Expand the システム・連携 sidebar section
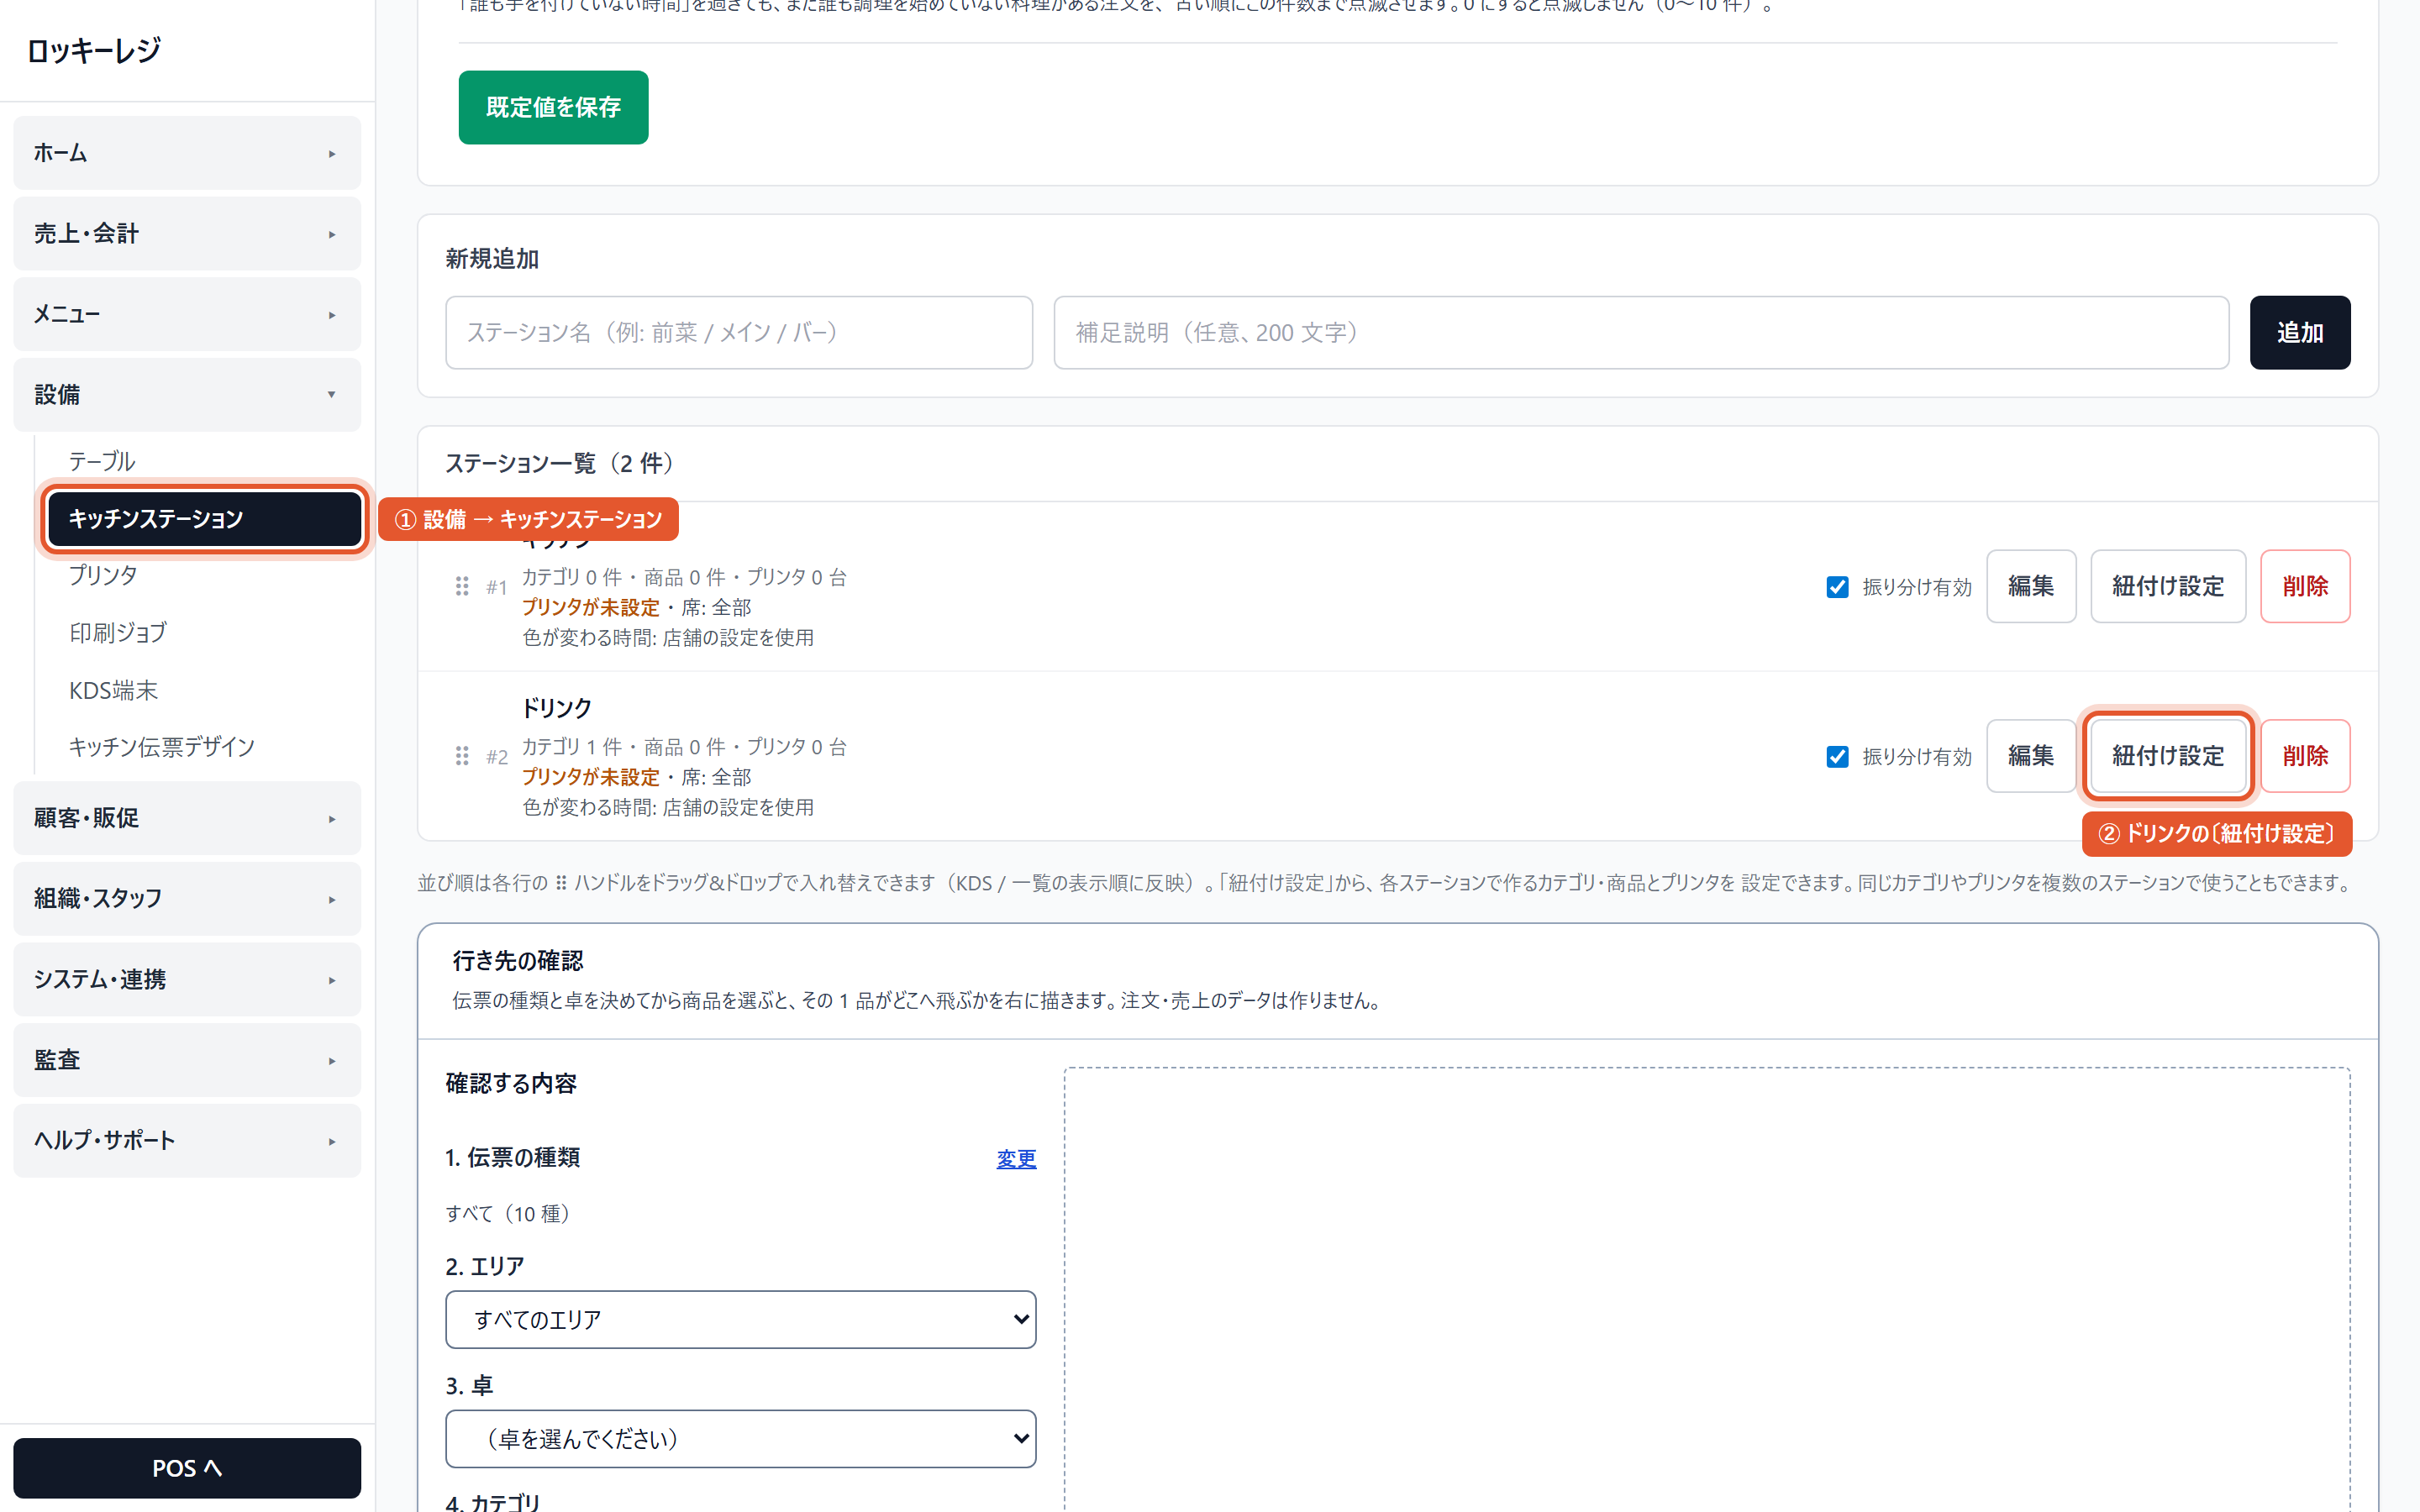Screen dimensions: 2420x1512 [187, 980]
